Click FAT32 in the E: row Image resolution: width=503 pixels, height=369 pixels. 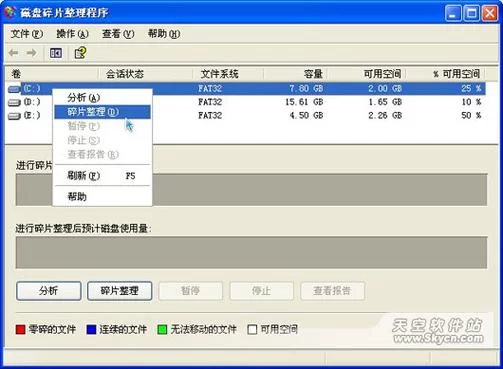point(210,116)
